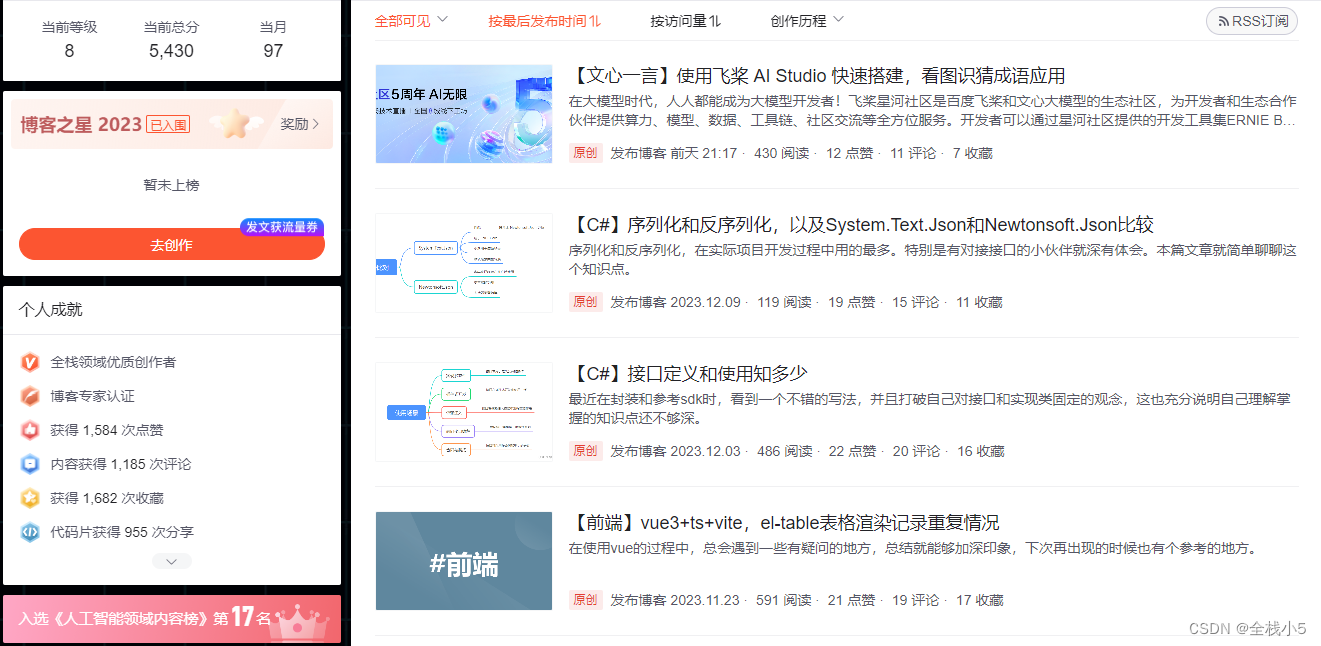Viewport: 1321px width, 646px height.
Task: Click the 当月 97 value
Action: [273, 51]
